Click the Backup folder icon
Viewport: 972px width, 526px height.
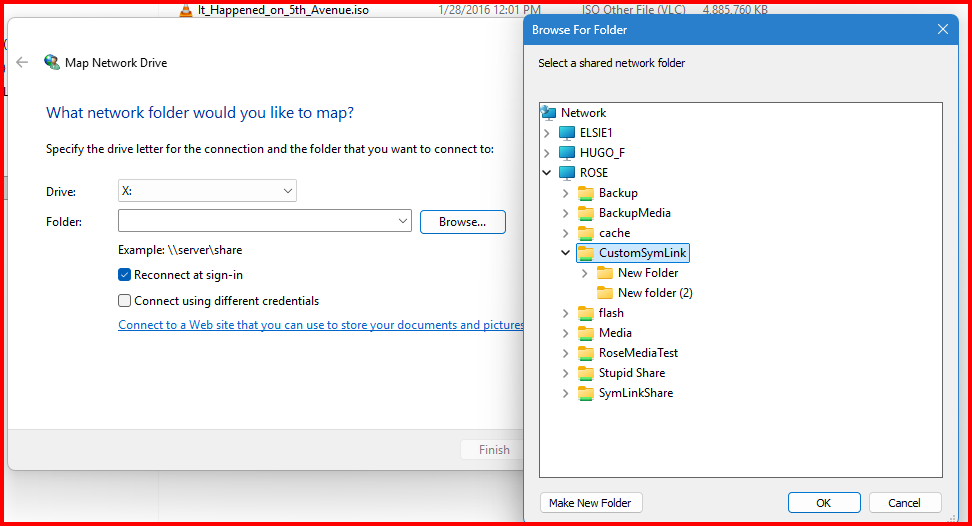coord(586,193)
